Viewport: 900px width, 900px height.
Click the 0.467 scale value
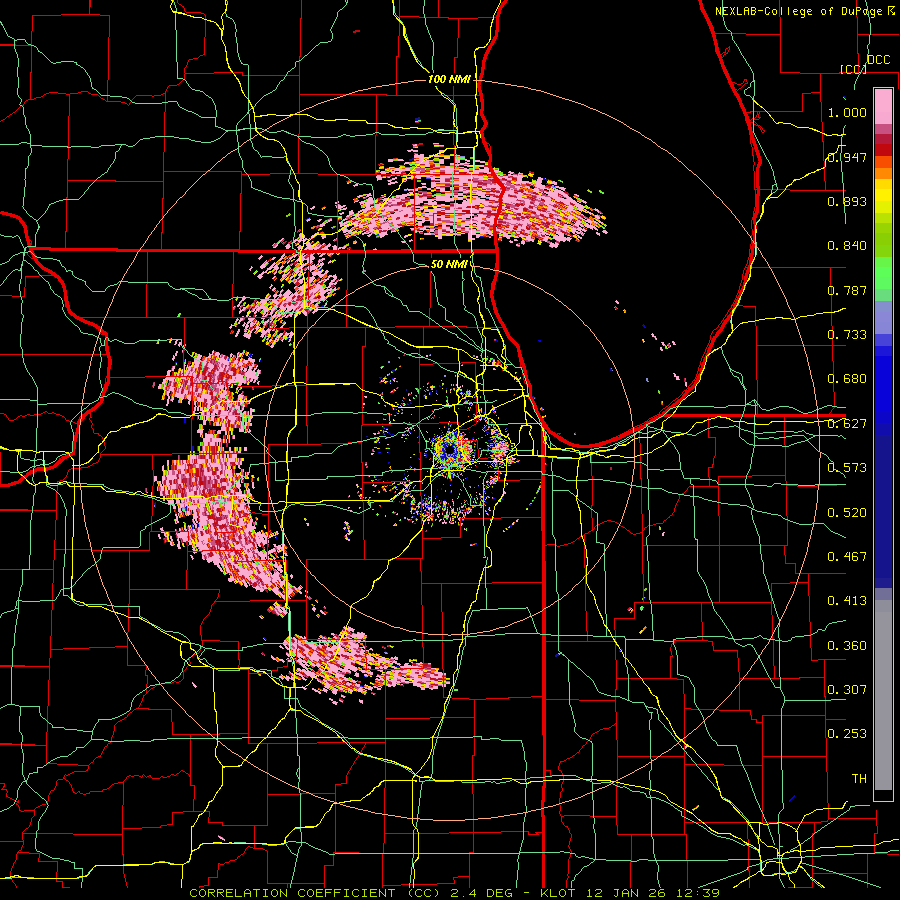(847, 557)
